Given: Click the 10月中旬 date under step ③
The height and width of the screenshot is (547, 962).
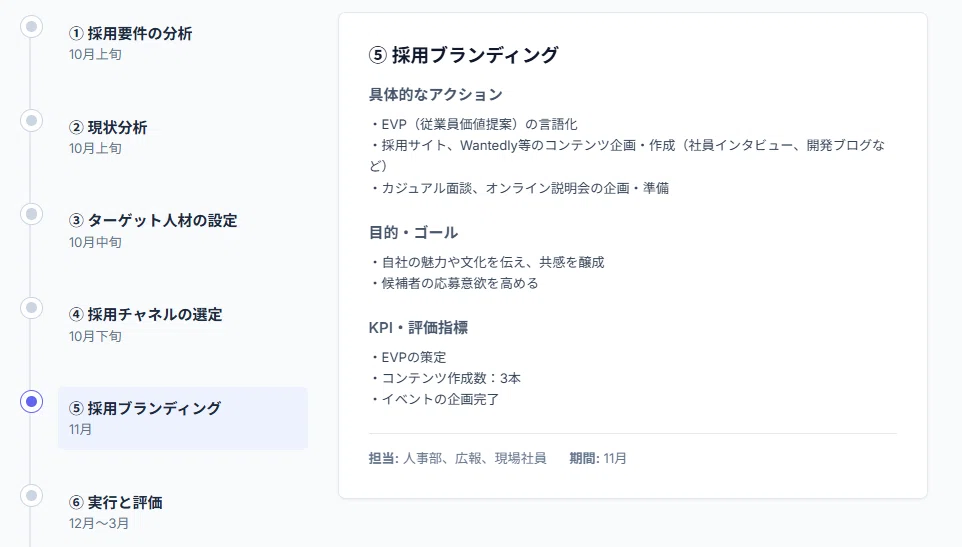Looking at the screenshot, I should click(95, 242).
